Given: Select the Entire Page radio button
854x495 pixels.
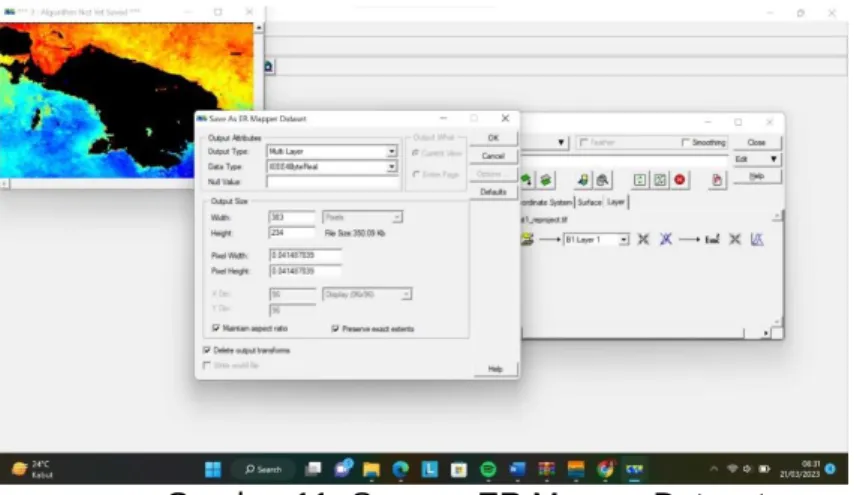Looking at the screenshot, I should [416, 174].
